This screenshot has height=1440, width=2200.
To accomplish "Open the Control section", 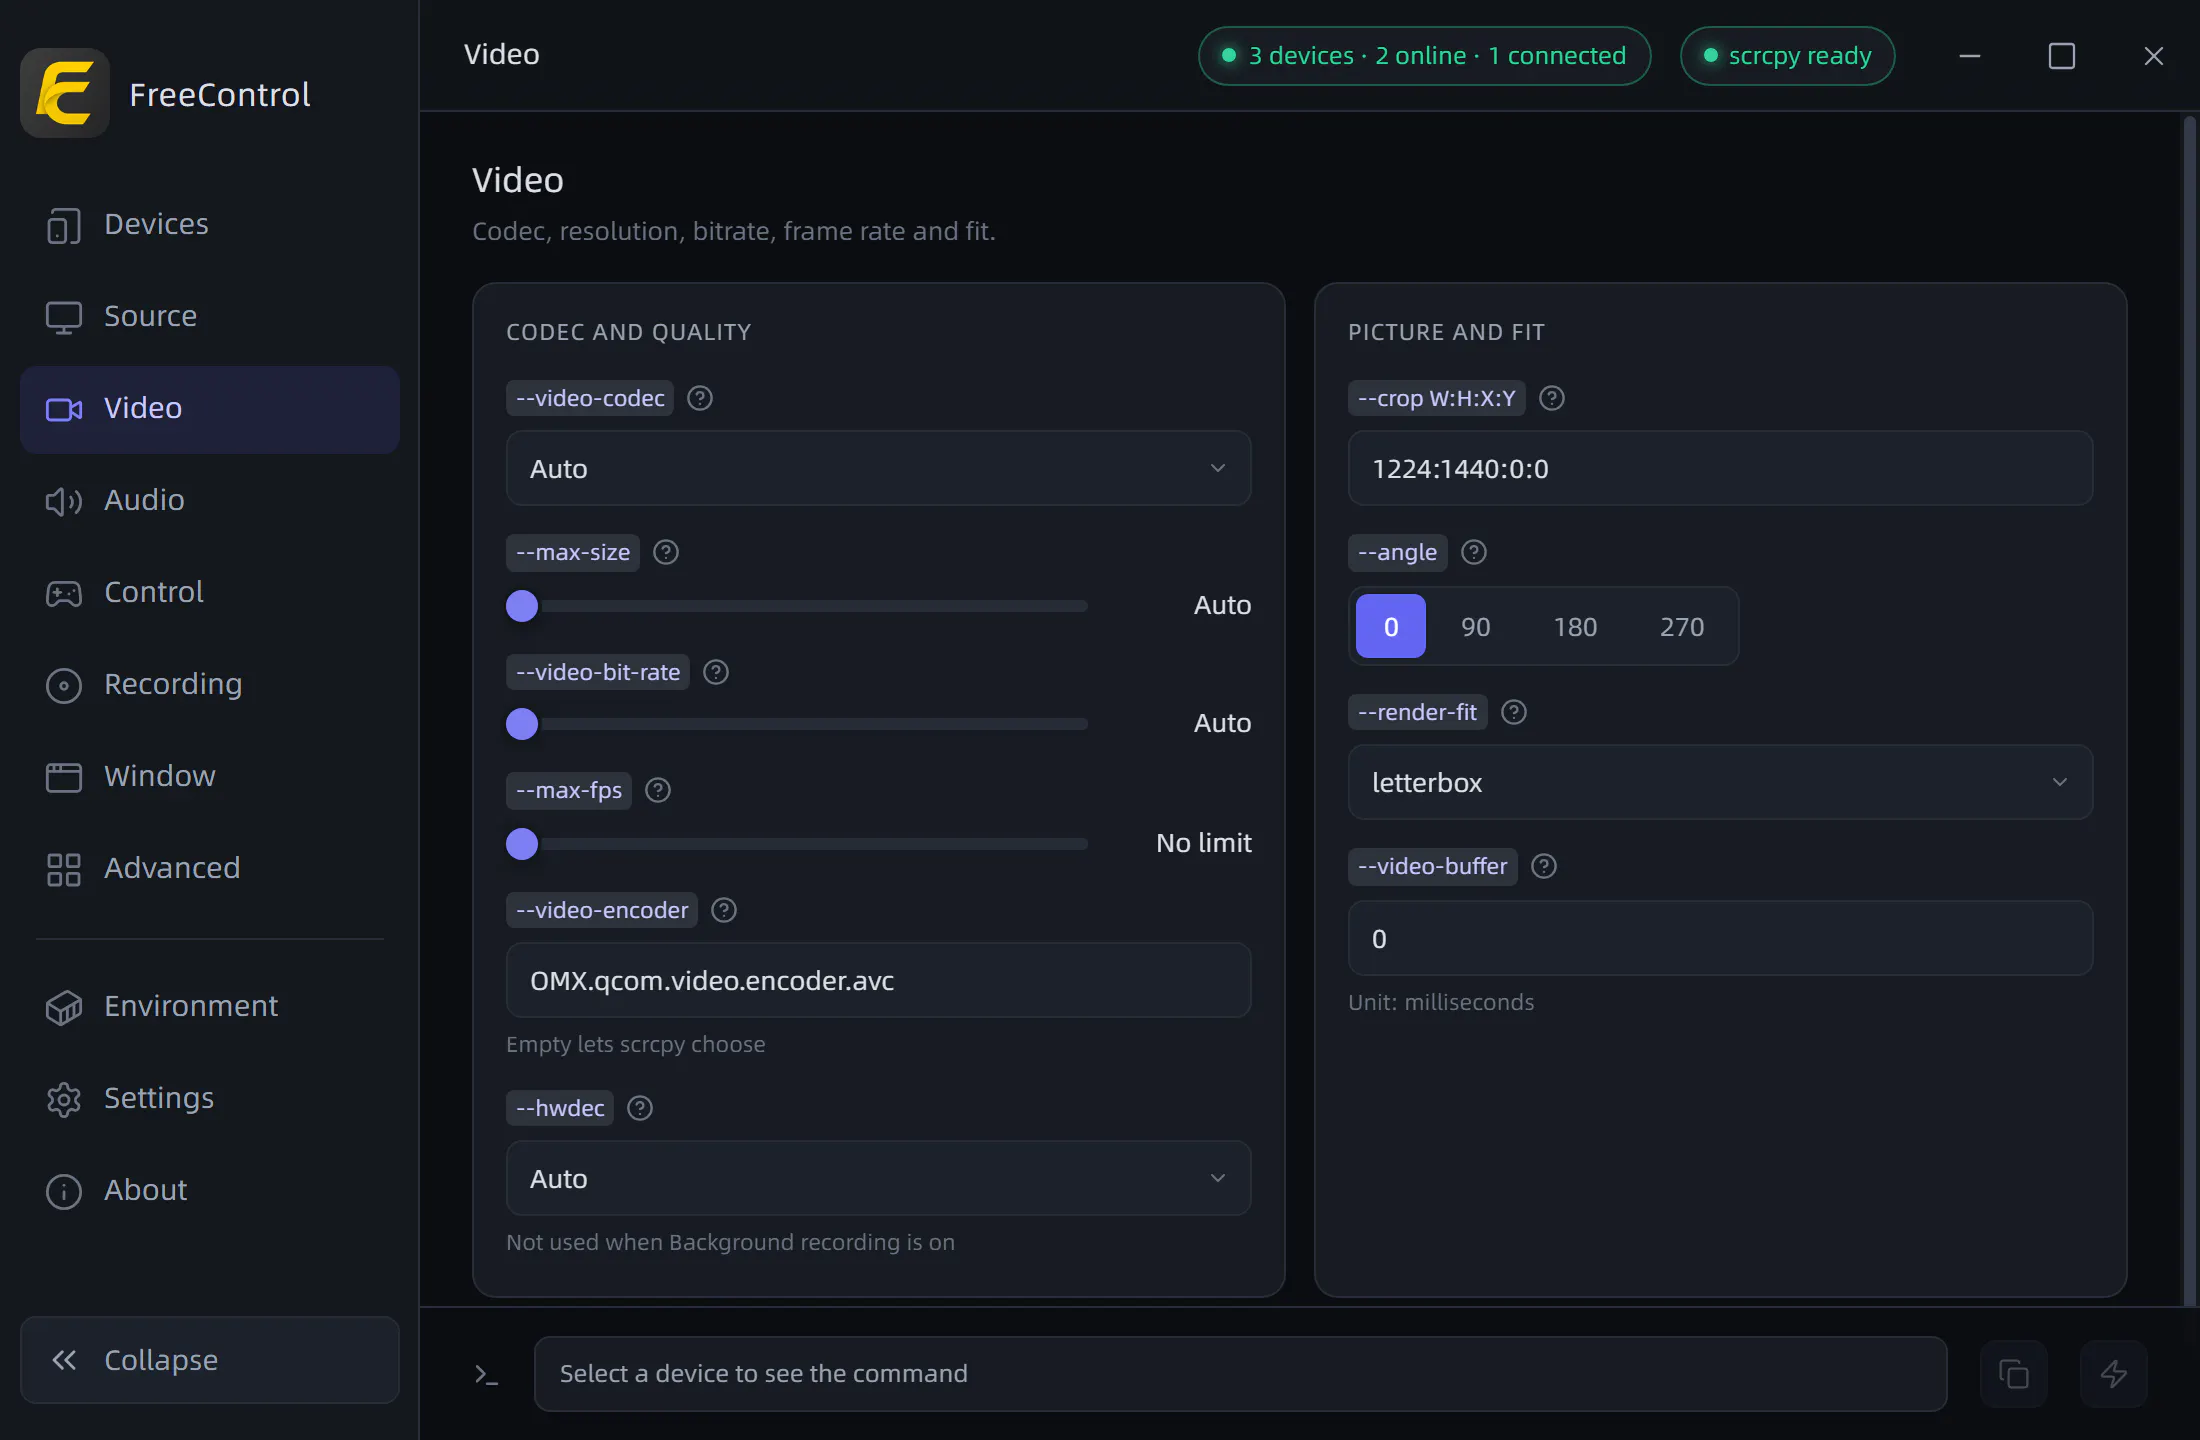I will coord(210,592).
